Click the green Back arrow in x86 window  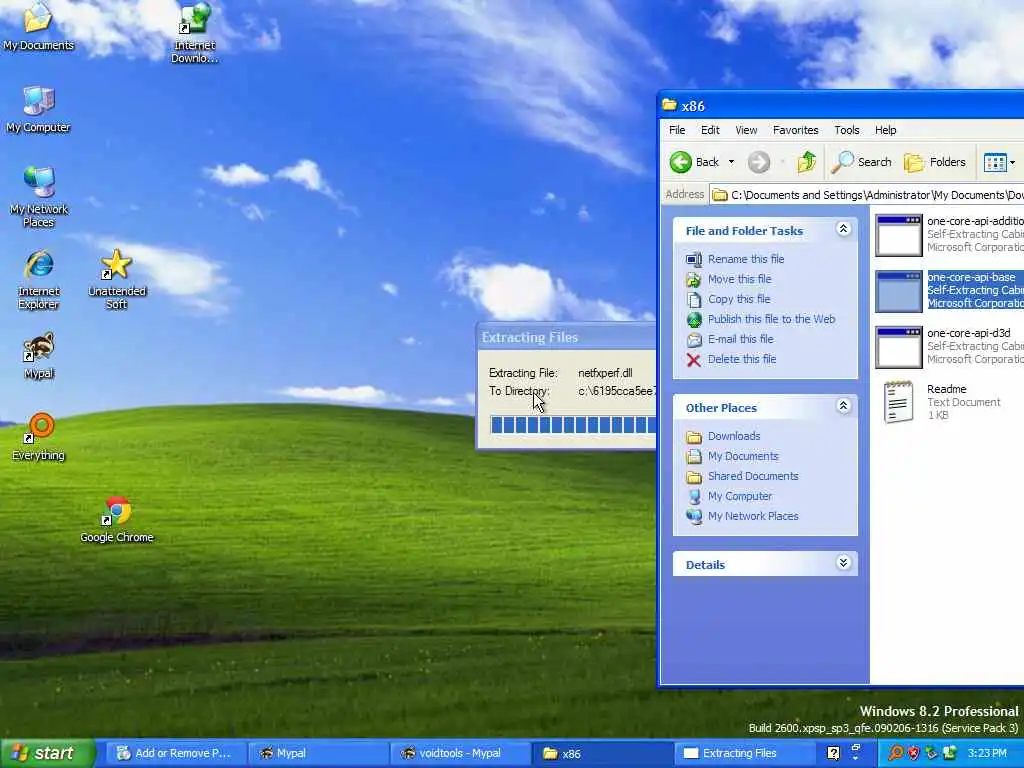click(x=680, y=162)
